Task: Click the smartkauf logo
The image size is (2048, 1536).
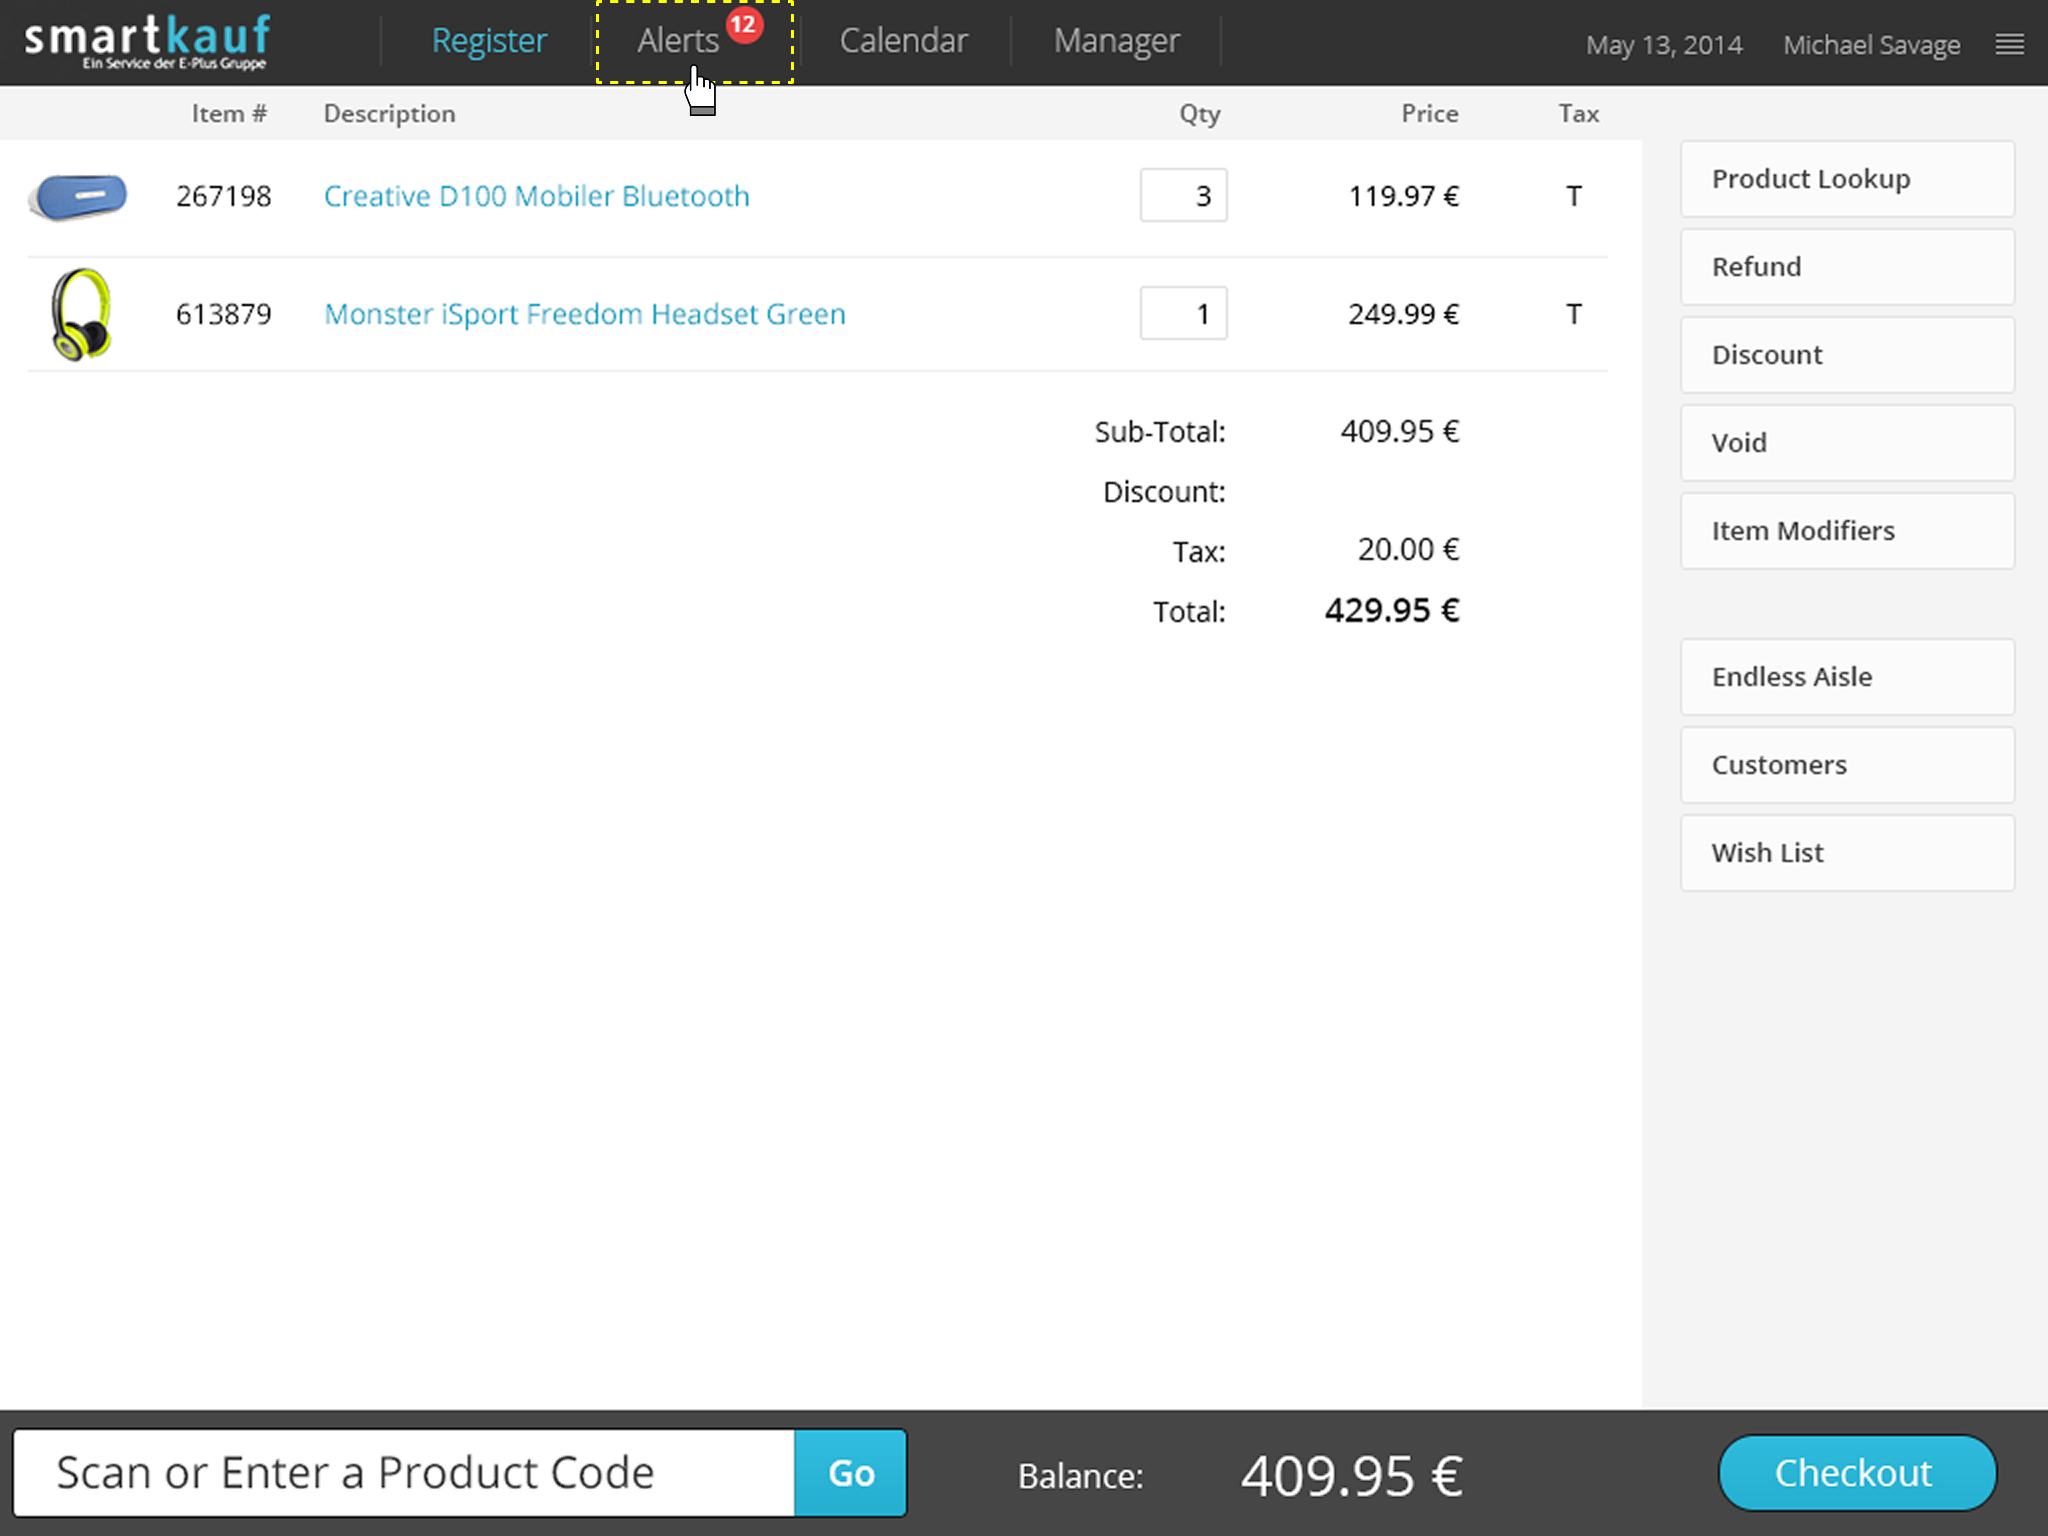Action: [147, 41]
